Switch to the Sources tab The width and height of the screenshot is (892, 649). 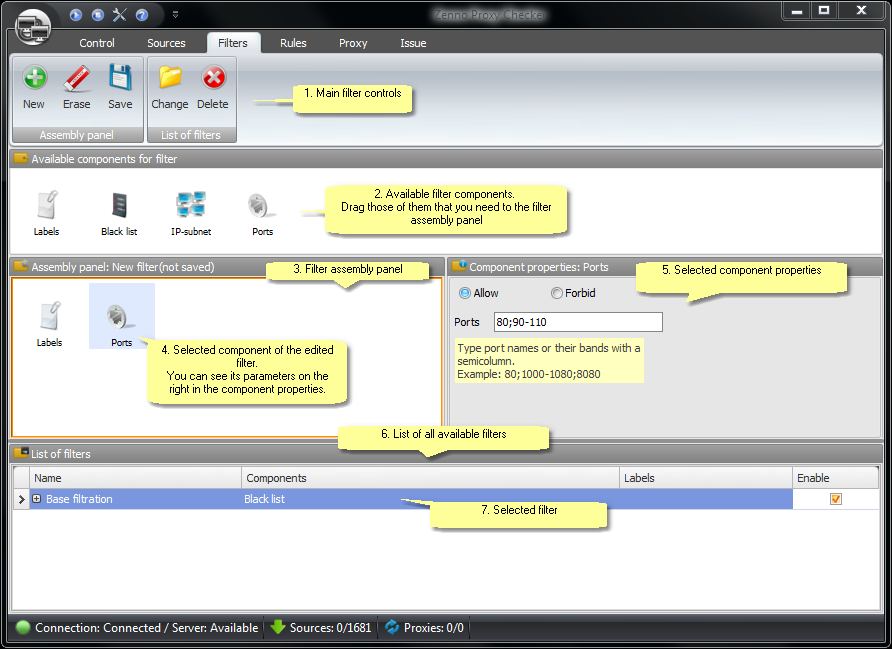[166, 43]
